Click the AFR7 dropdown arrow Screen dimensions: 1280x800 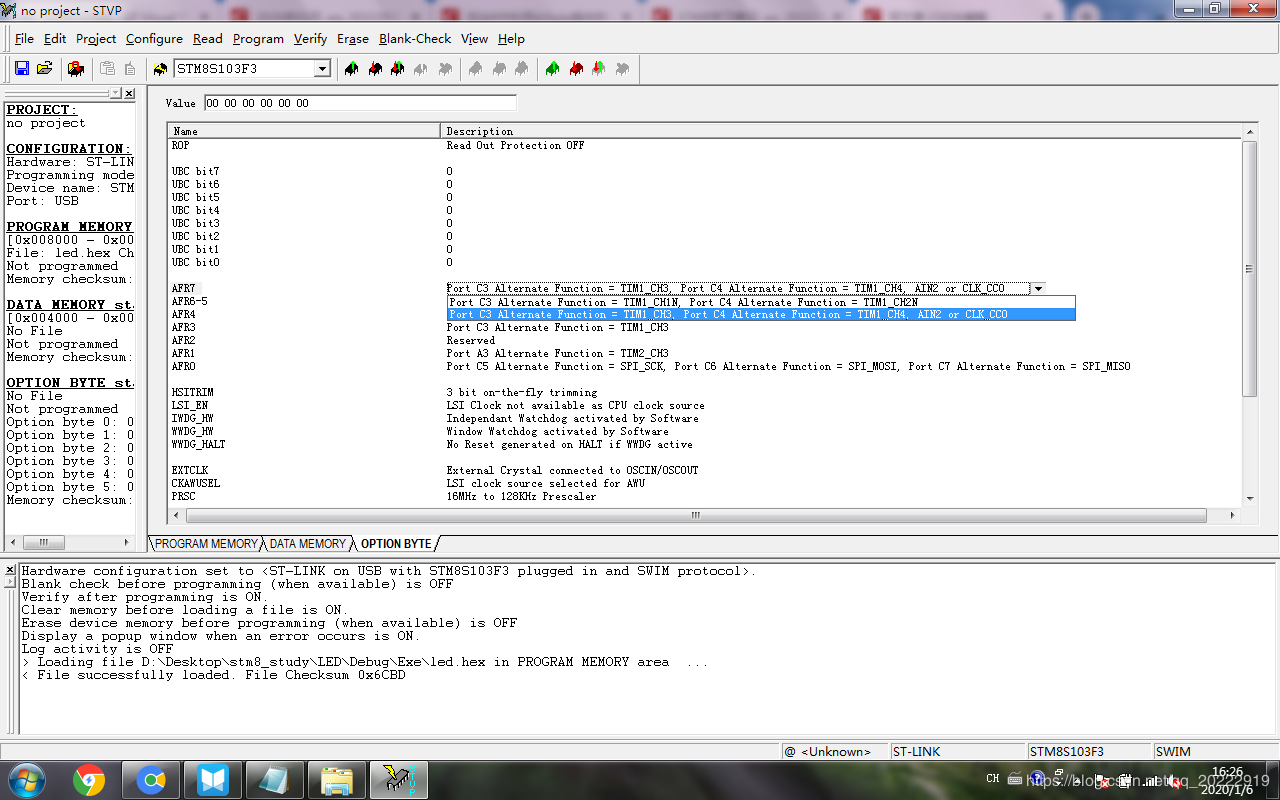pyautogui.click(x=1038, y=289)
